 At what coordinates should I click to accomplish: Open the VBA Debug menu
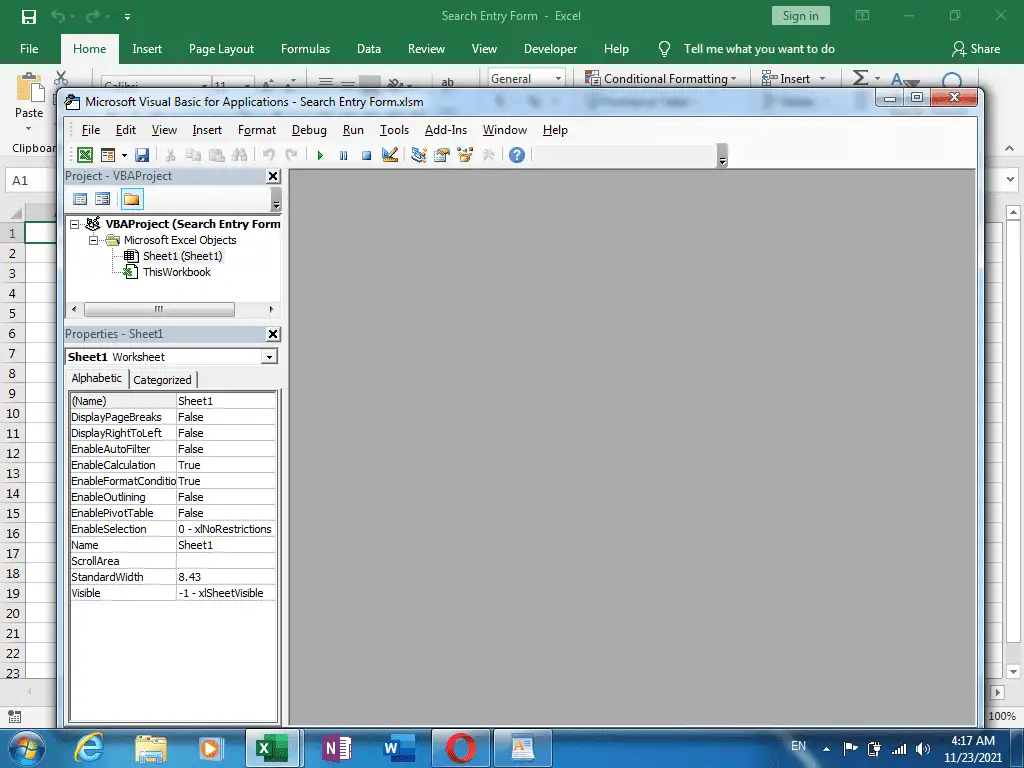tap(309, 130)
